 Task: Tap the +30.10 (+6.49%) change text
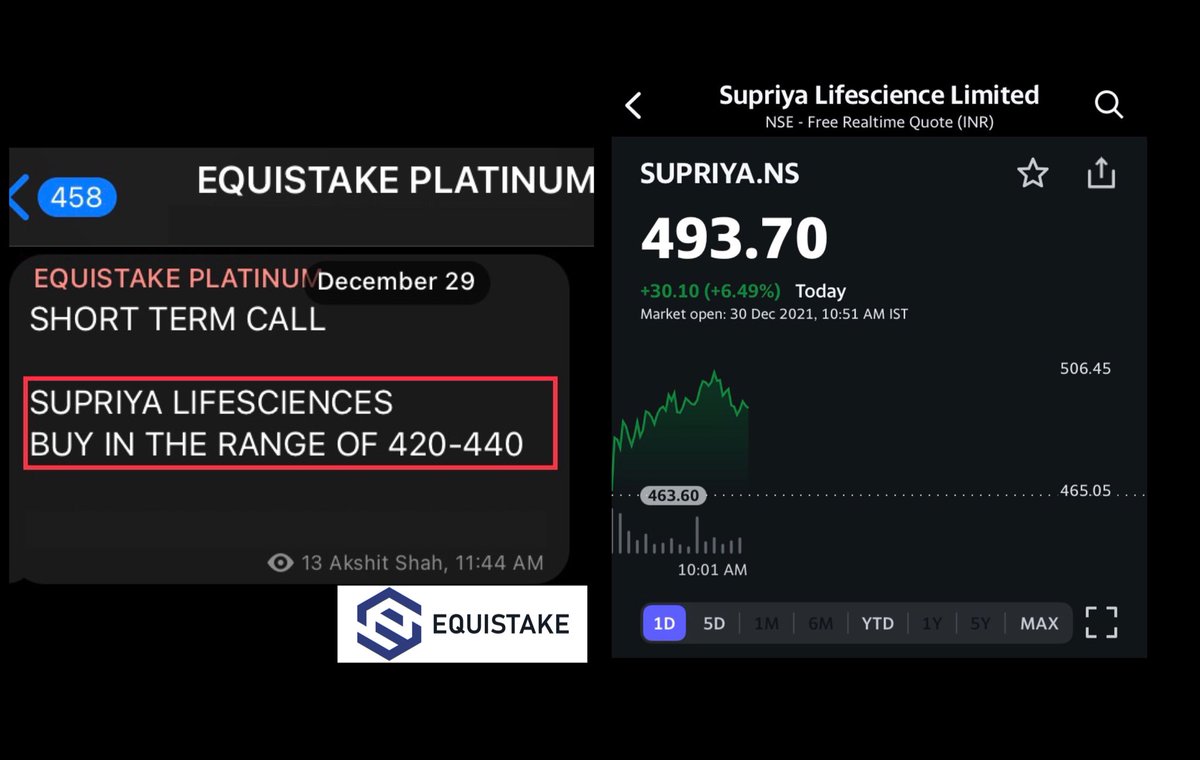(x=709, y=291)
